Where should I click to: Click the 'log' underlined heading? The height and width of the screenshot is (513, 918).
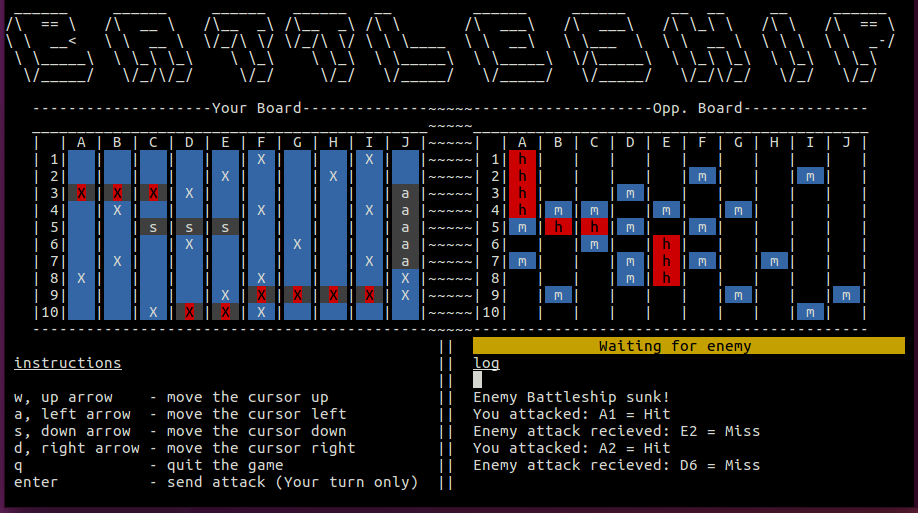tap(487, 363)
